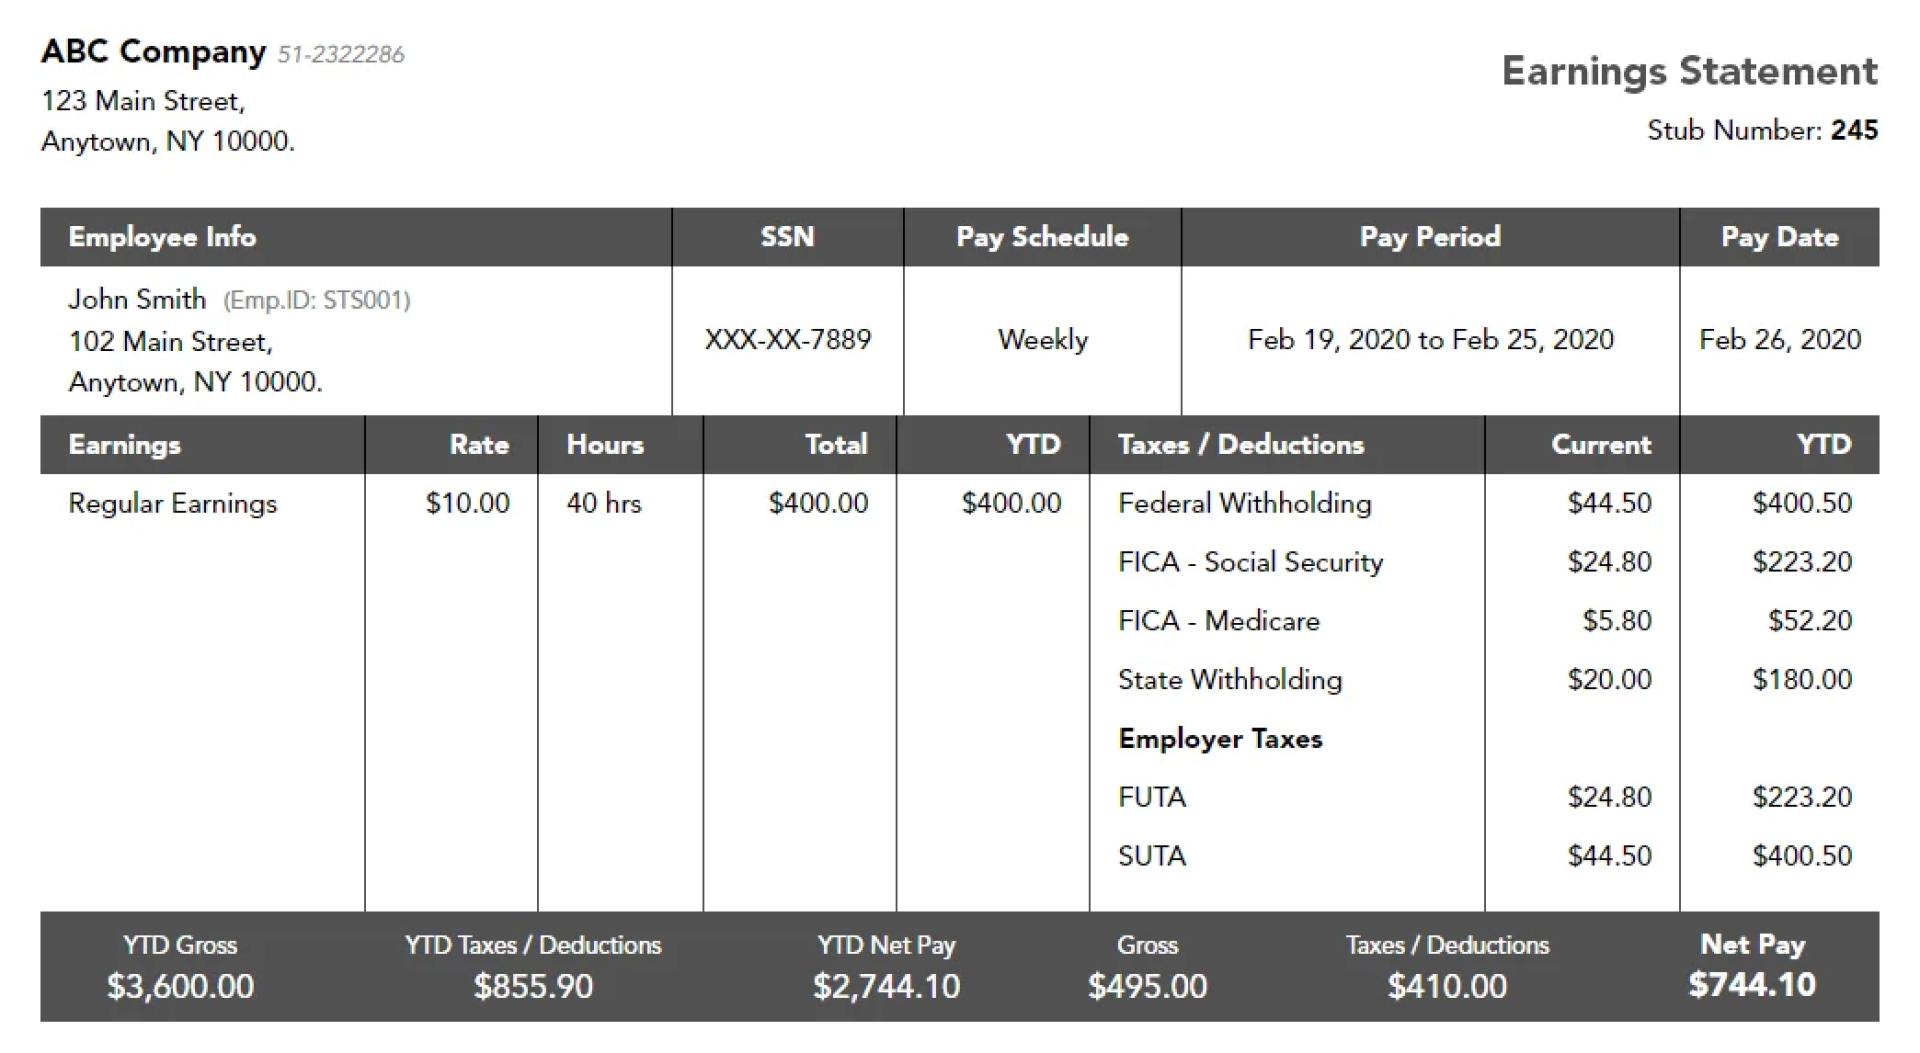Select the Federal Withholding line item
The height and width of the screenshot is (1053, 1920).
tap(1244, 503)
